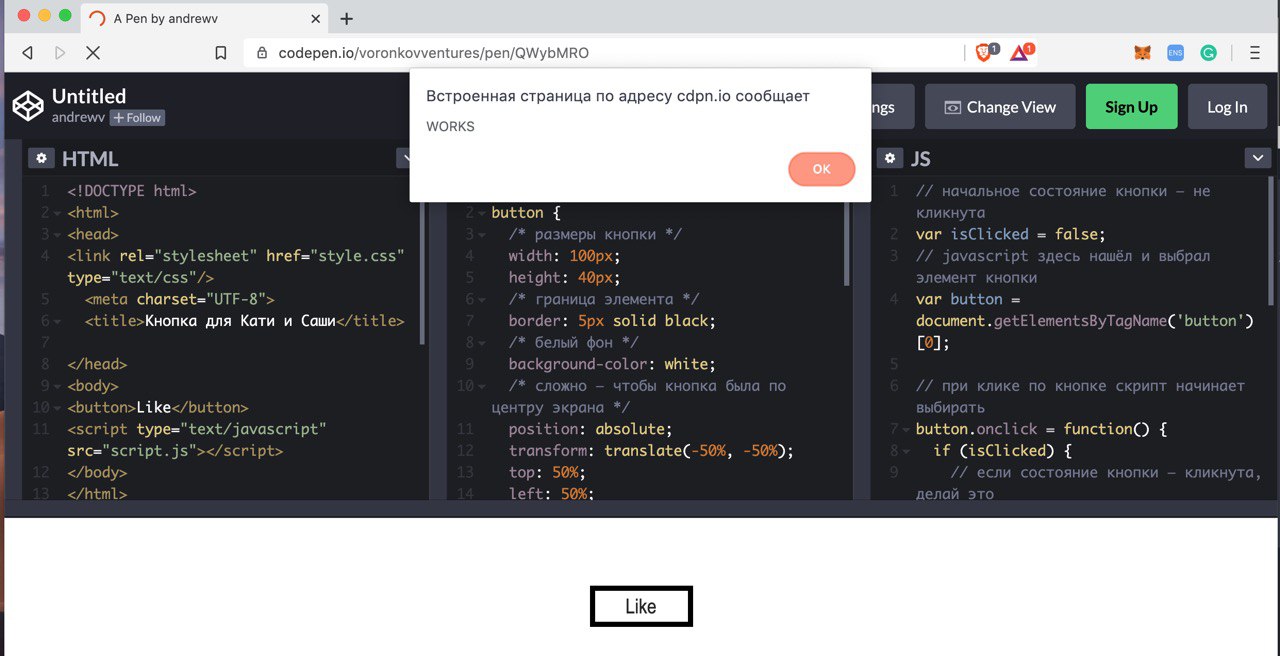Collapse fold arrow at HTML line 2
This screenshot has height=656, width=1280.
(58, 213)
